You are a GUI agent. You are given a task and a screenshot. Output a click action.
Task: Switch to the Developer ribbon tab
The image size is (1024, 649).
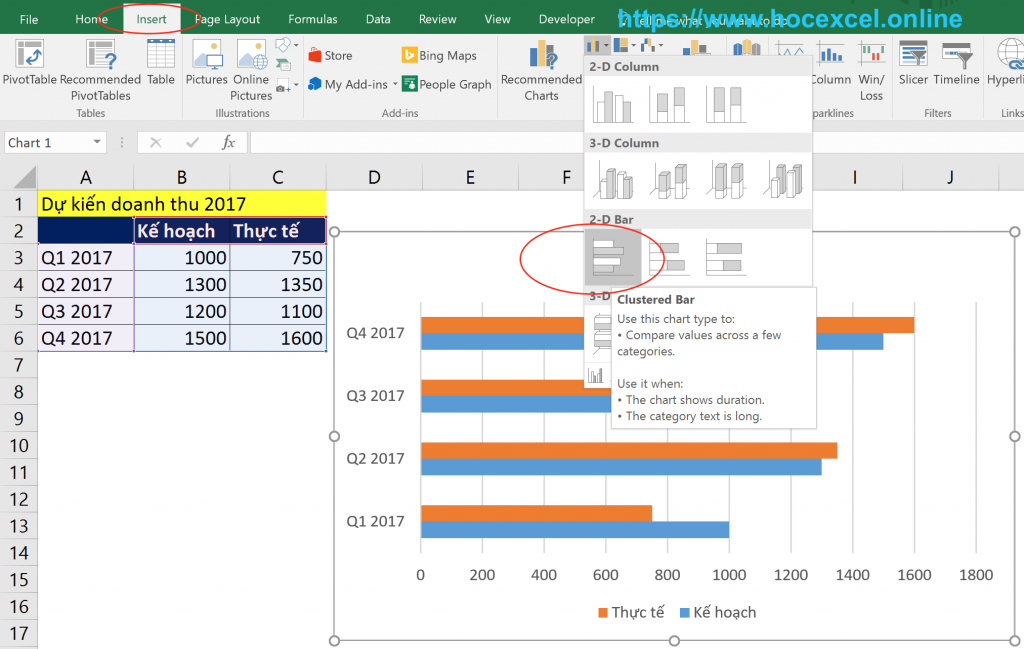[566, 18]
